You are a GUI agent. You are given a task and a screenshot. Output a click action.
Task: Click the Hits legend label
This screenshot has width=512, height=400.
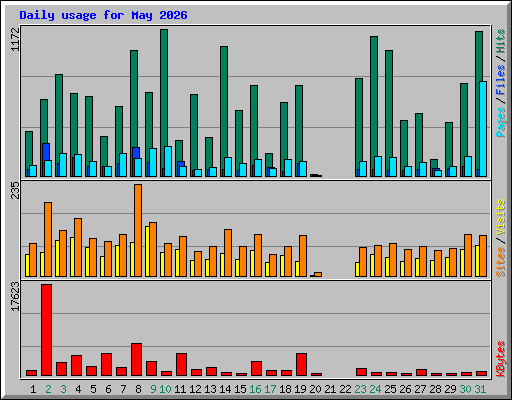point(500,41)
